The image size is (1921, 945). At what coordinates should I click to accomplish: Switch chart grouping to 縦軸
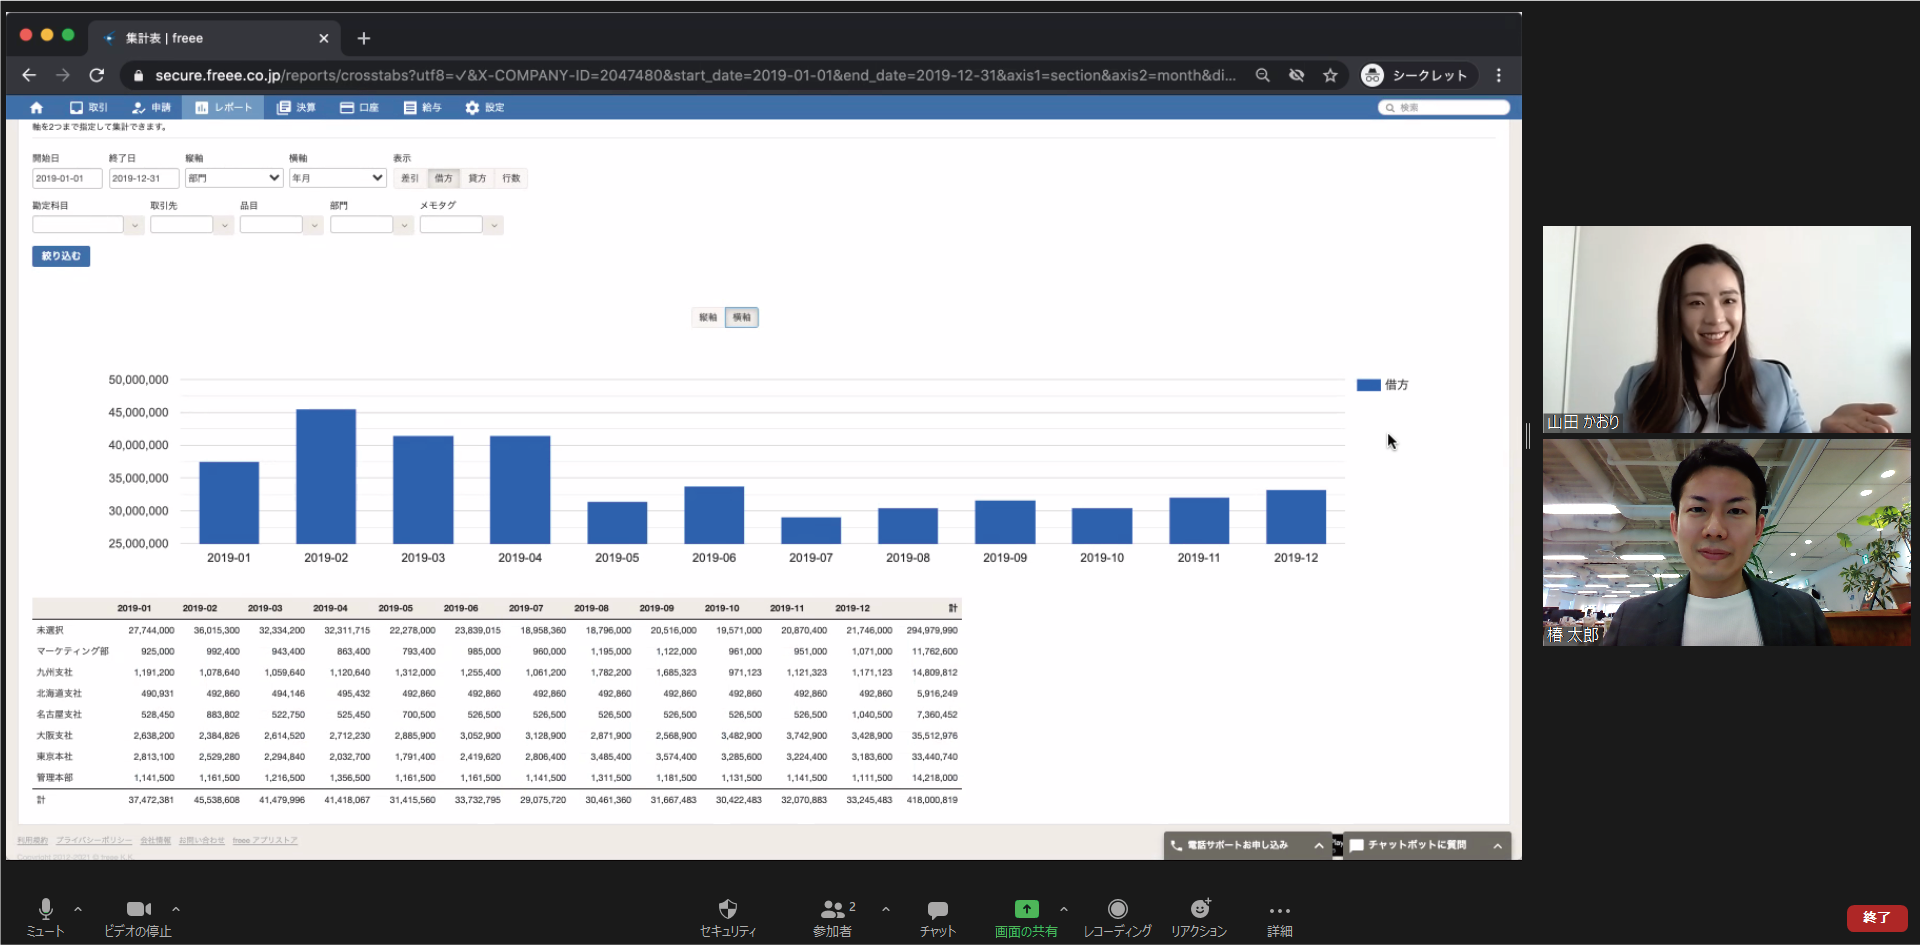click(x=708, y=318)
